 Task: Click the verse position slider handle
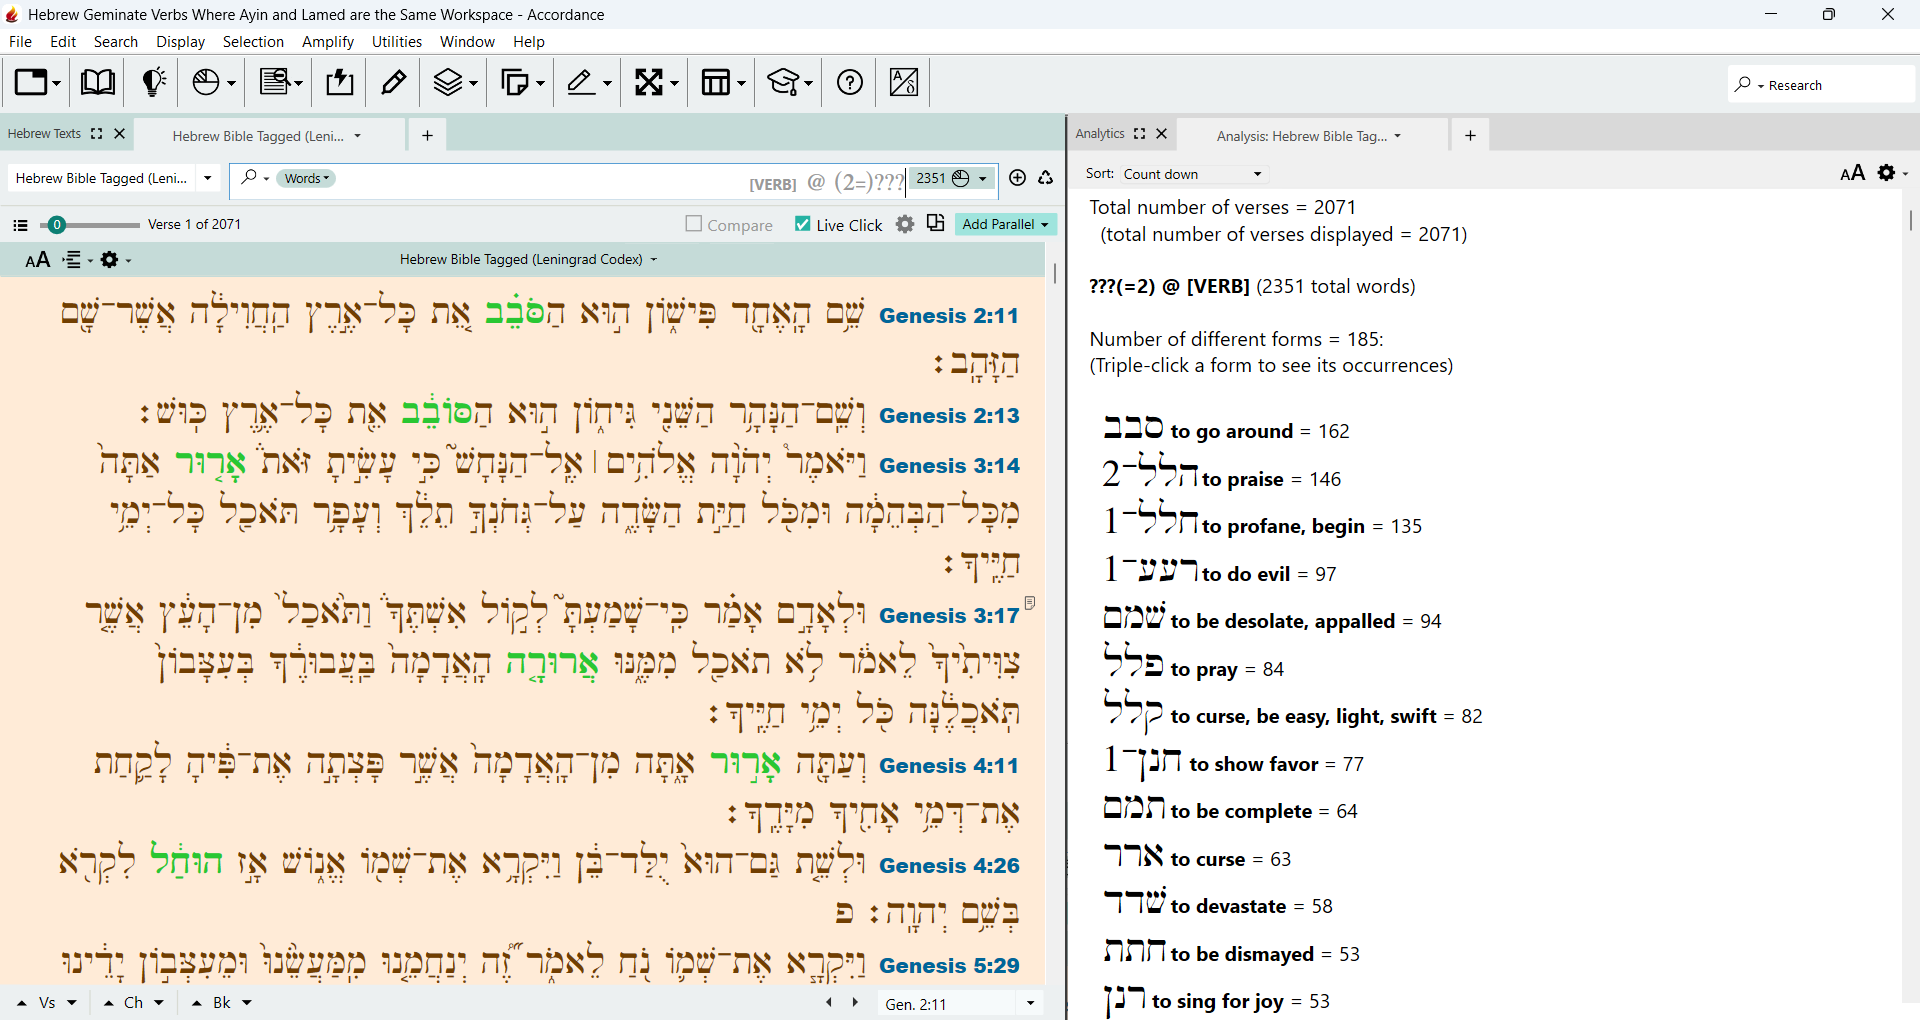click(x=57, y=225)
